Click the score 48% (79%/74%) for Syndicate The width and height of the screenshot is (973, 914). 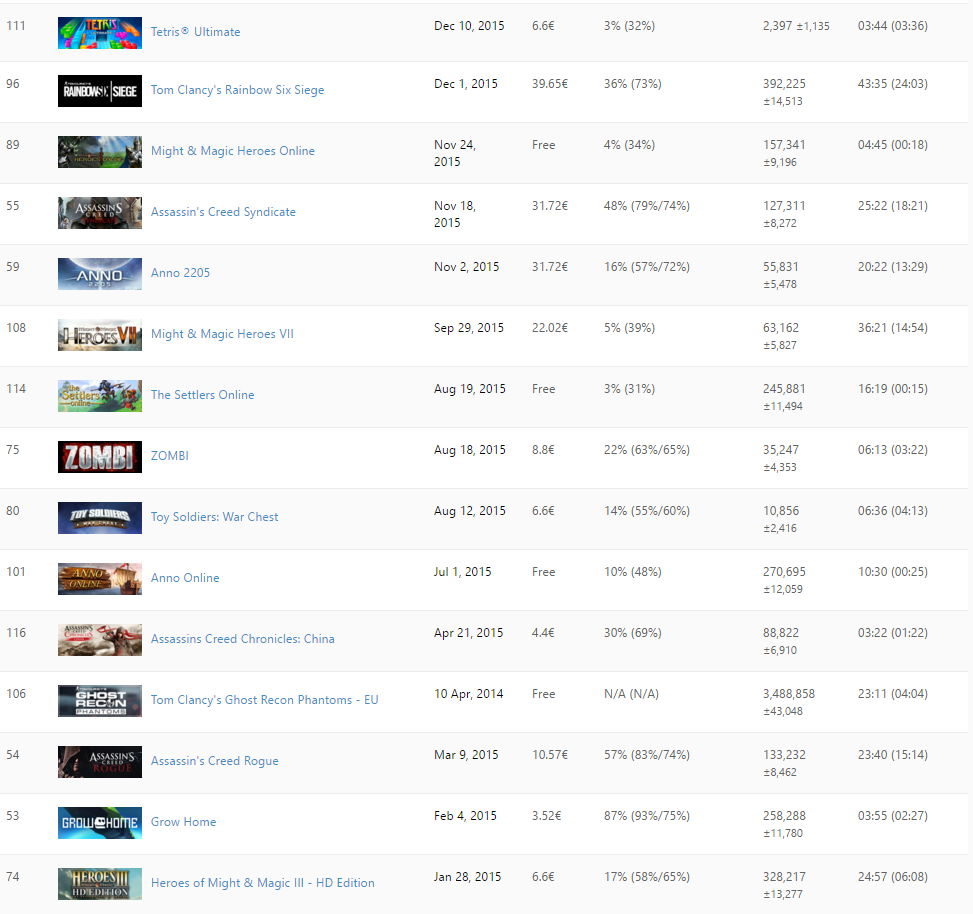[x=647, y=205]
